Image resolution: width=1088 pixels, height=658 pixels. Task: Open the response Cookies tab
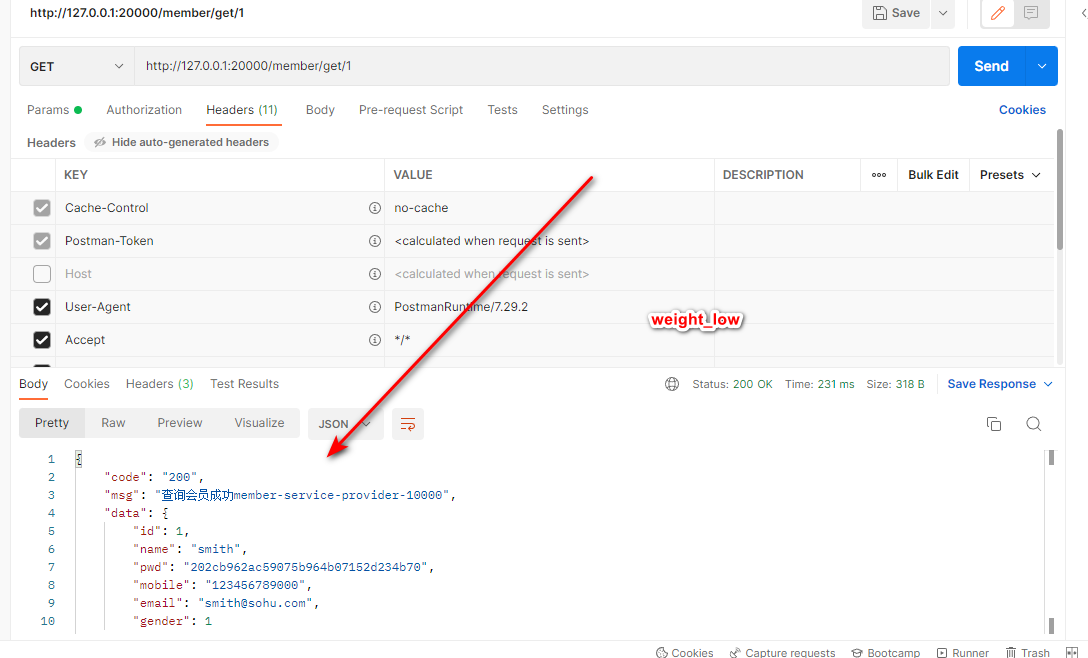(87, 384)
